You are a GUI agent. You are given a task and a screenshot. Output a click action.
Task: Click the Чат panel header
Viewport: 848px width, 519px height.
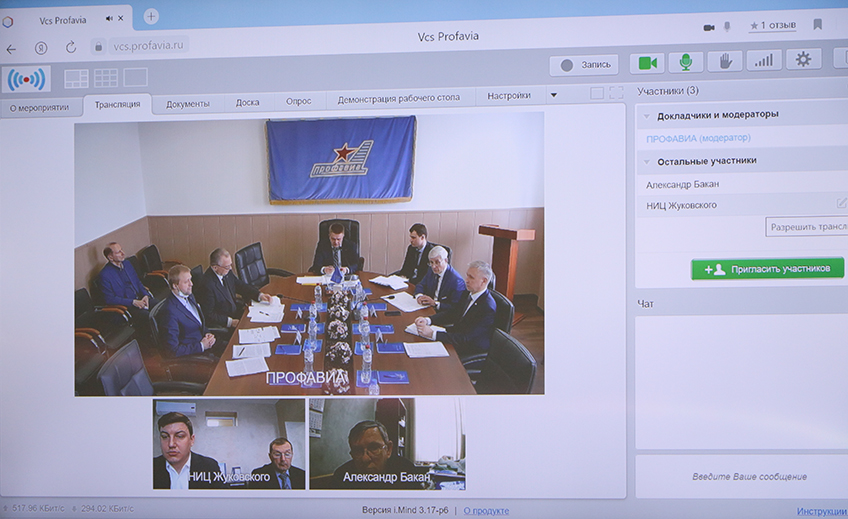coord(645,304)
